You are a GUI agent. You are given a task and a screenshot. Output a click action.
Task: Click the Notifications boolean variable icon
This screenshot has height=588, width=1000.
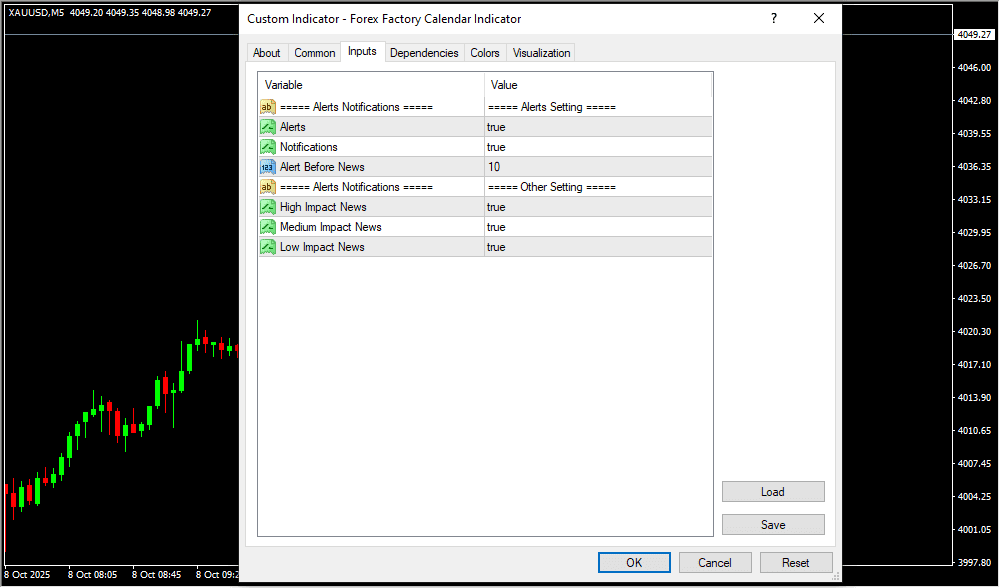coord(267,147)
